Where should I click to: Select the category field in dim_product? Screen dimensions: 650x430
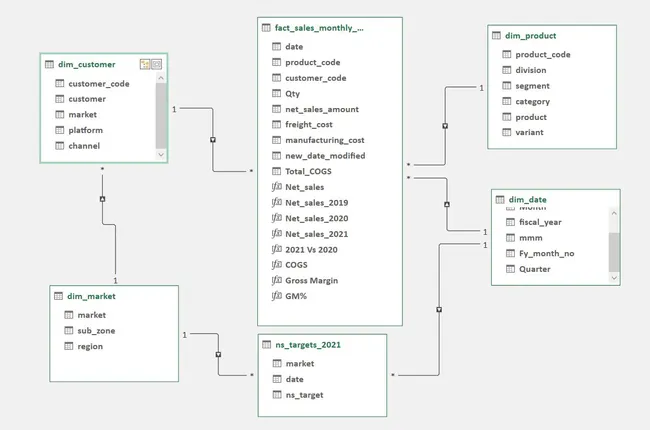click(x=532, y=102)
